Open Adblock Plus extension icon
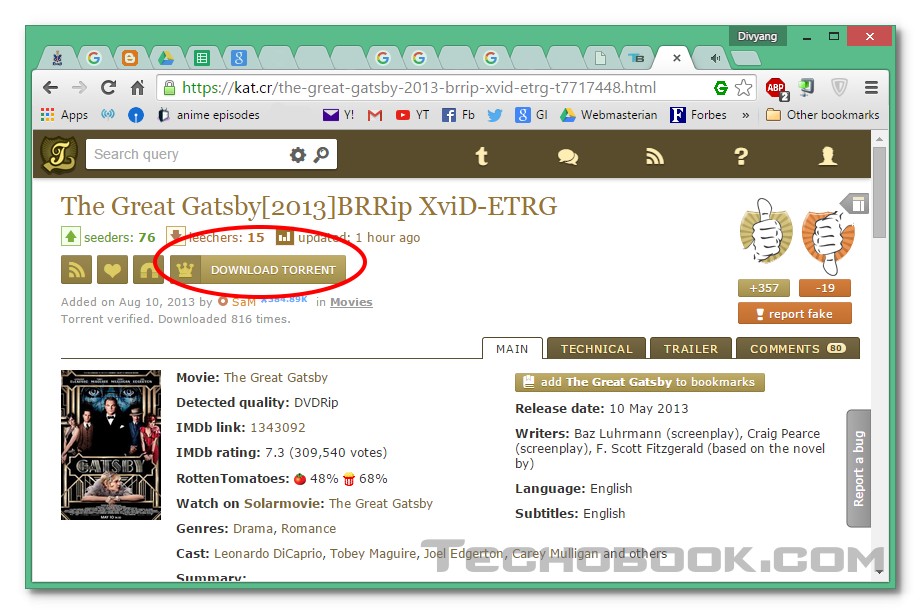The height and width of the screenshot is (614, 921). 777,89
